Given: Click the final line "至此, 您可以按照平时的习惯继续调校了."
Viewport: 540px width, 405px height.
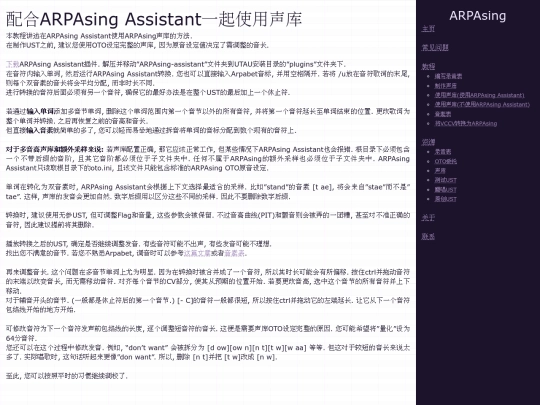Looking at the screenshot, I should (x=67, y=376).
